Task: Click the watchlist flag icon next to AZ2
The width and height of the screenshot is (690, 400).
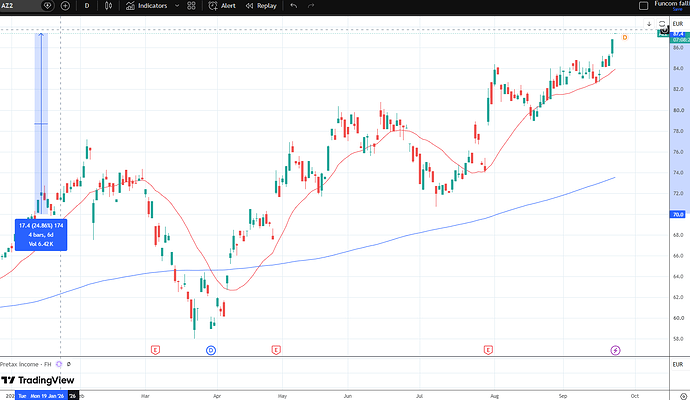Action: click(47, 6)
